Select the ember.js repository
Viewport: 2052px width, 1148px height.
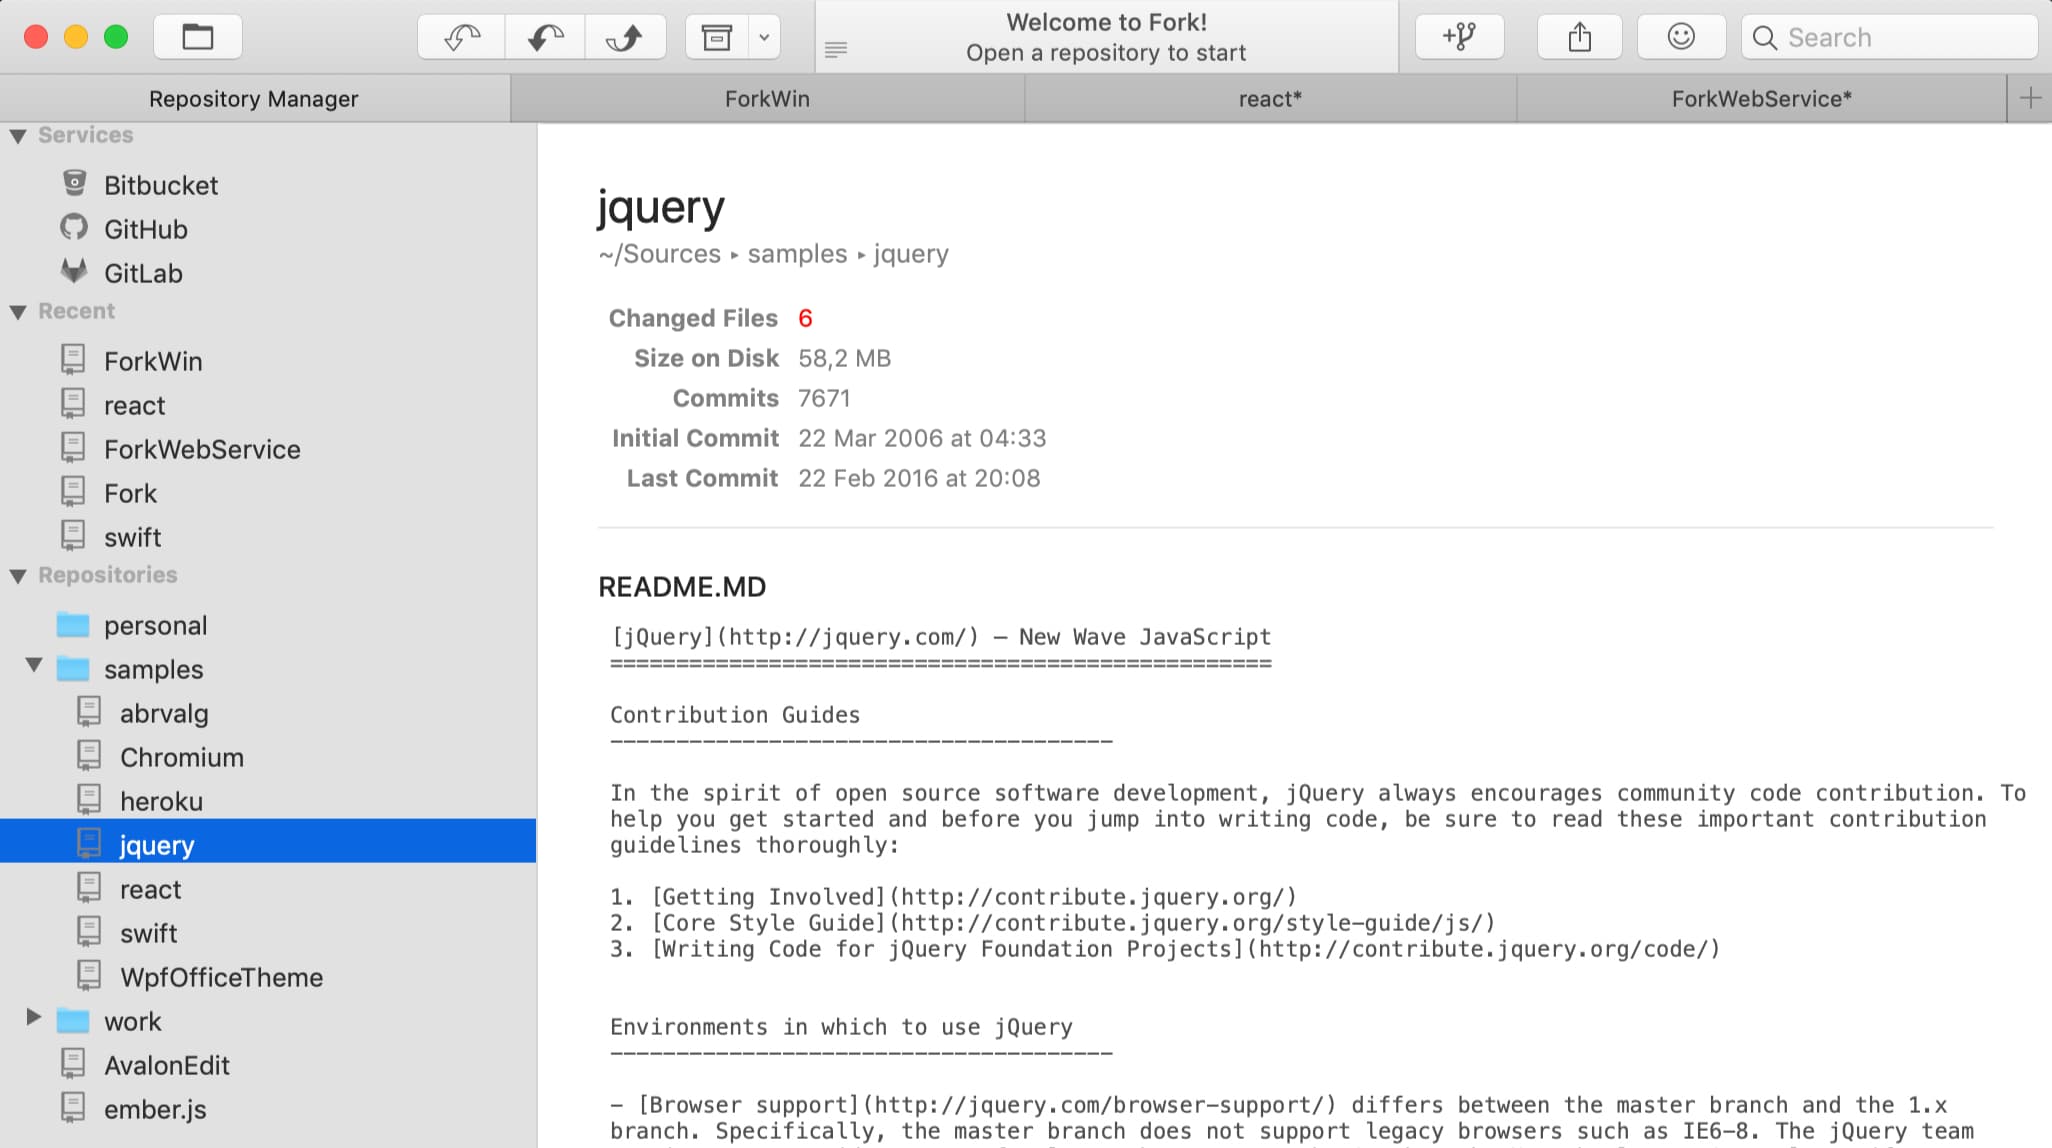click(x=155, y=1109)
